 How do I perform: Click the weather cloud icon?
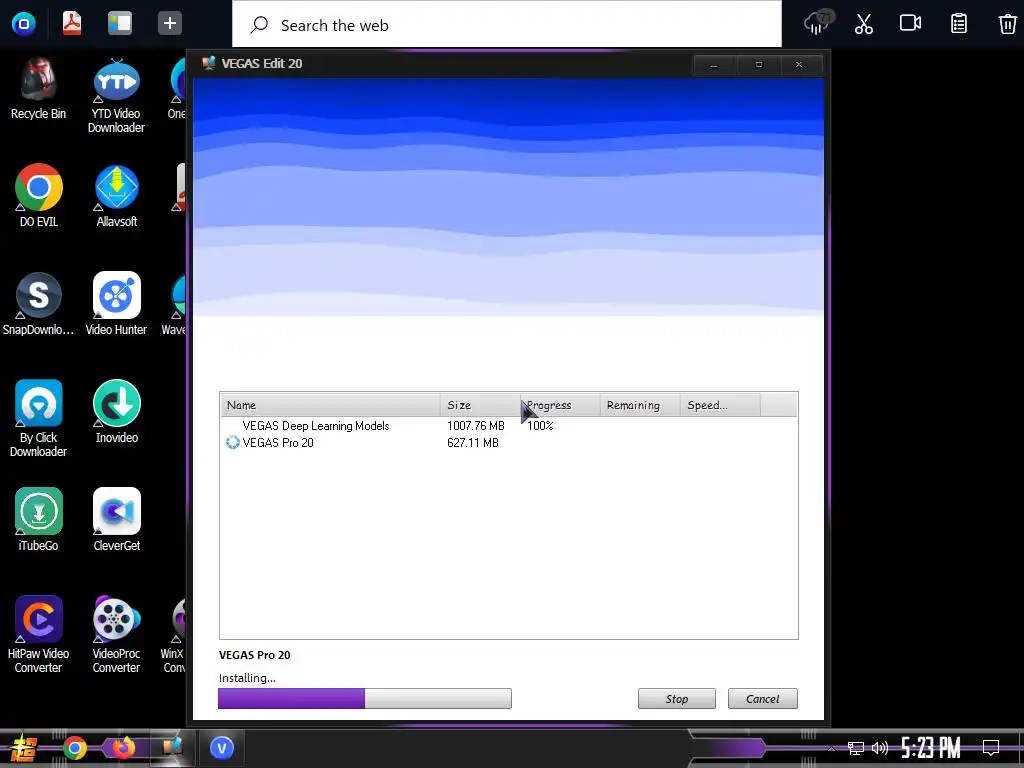click(x=818, y=23)
